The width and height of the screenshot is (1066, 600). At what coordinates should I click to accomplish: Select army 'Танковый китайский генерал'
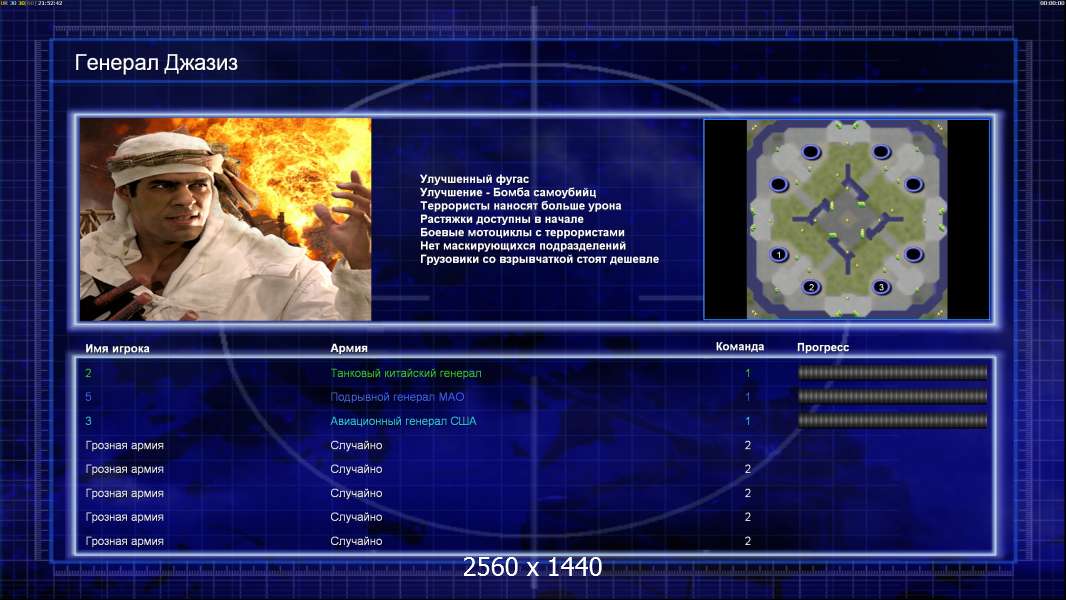point(406,373)
